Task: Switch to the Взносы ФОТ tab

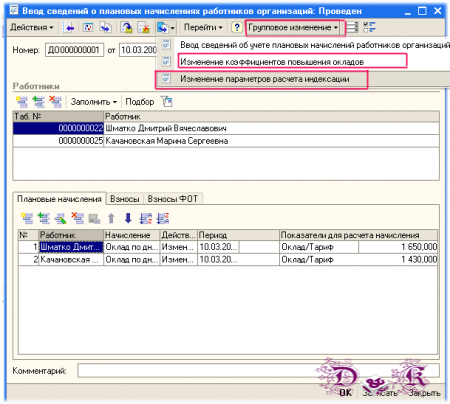Action: coord(172,199)
